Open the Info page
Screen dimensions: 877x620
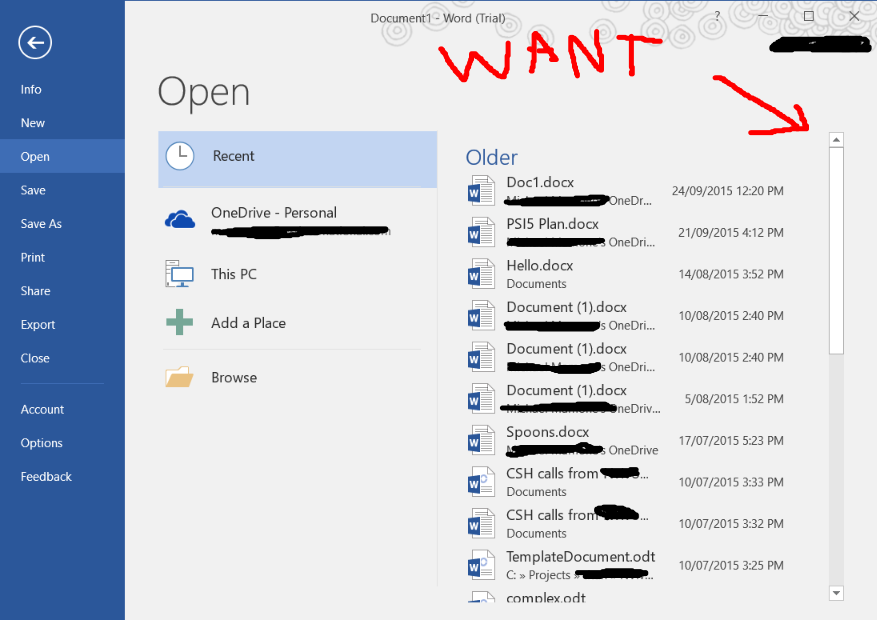coord(62,89)
